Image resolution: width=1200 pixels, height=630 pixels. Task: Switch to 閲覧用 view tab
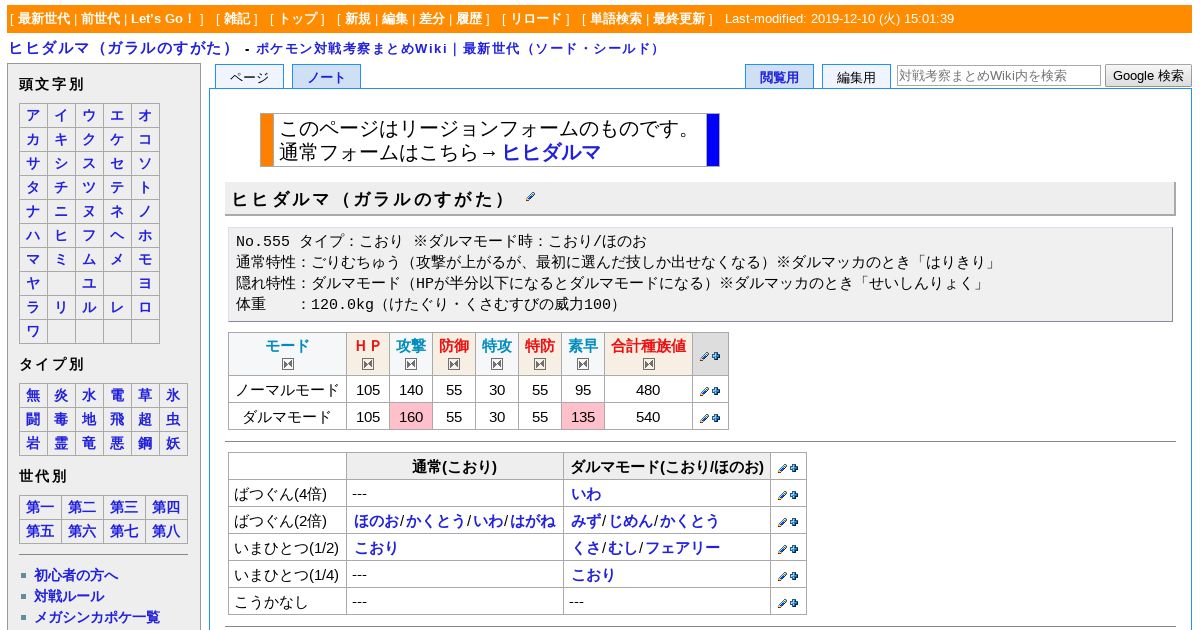coord(779,77)
